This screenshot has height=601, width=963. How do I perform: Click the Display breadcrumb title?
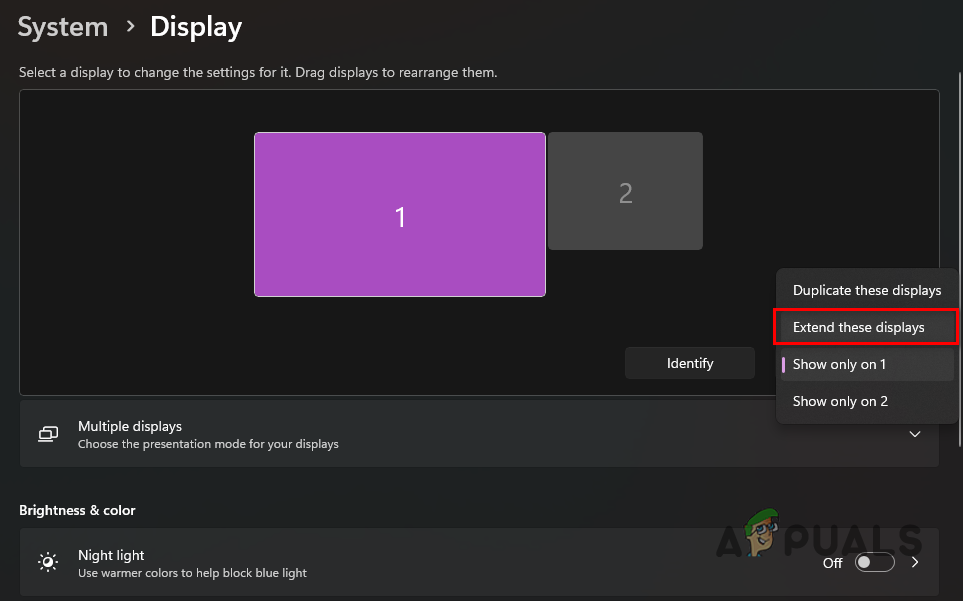click(x=196, y=27)
